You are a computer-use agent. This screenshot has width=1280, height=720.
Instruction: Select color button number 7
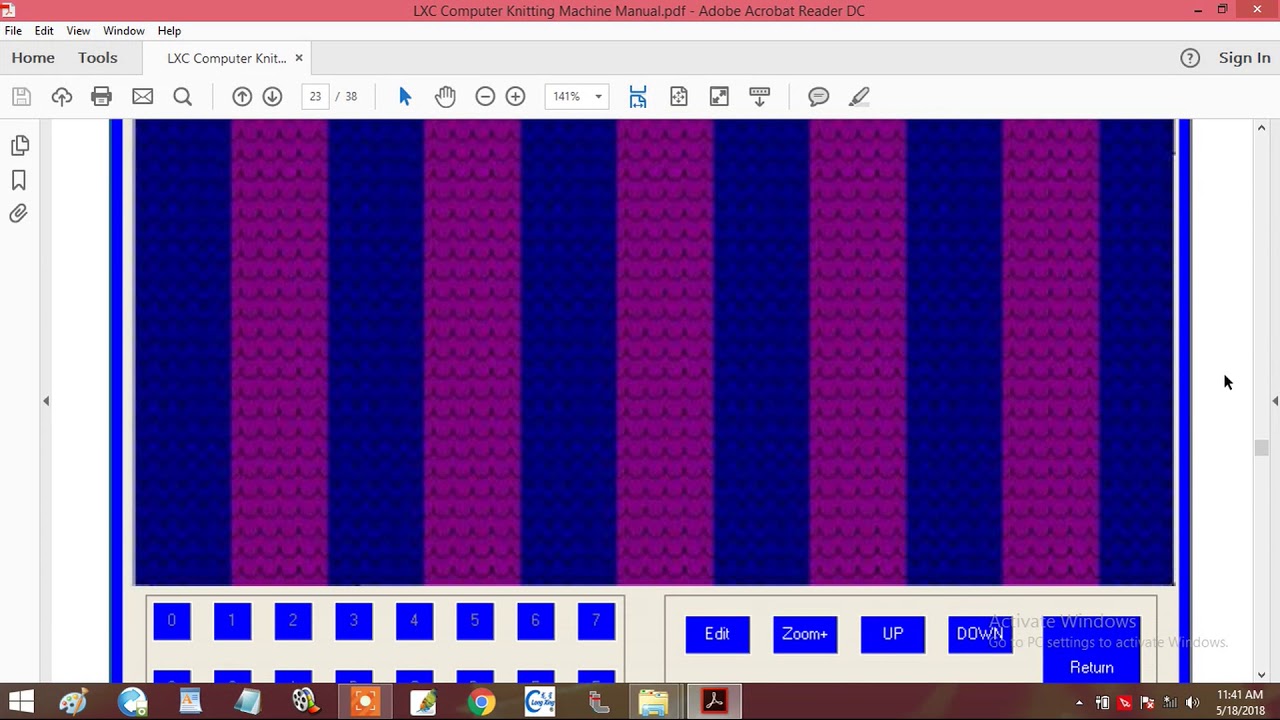click(596, 621)
